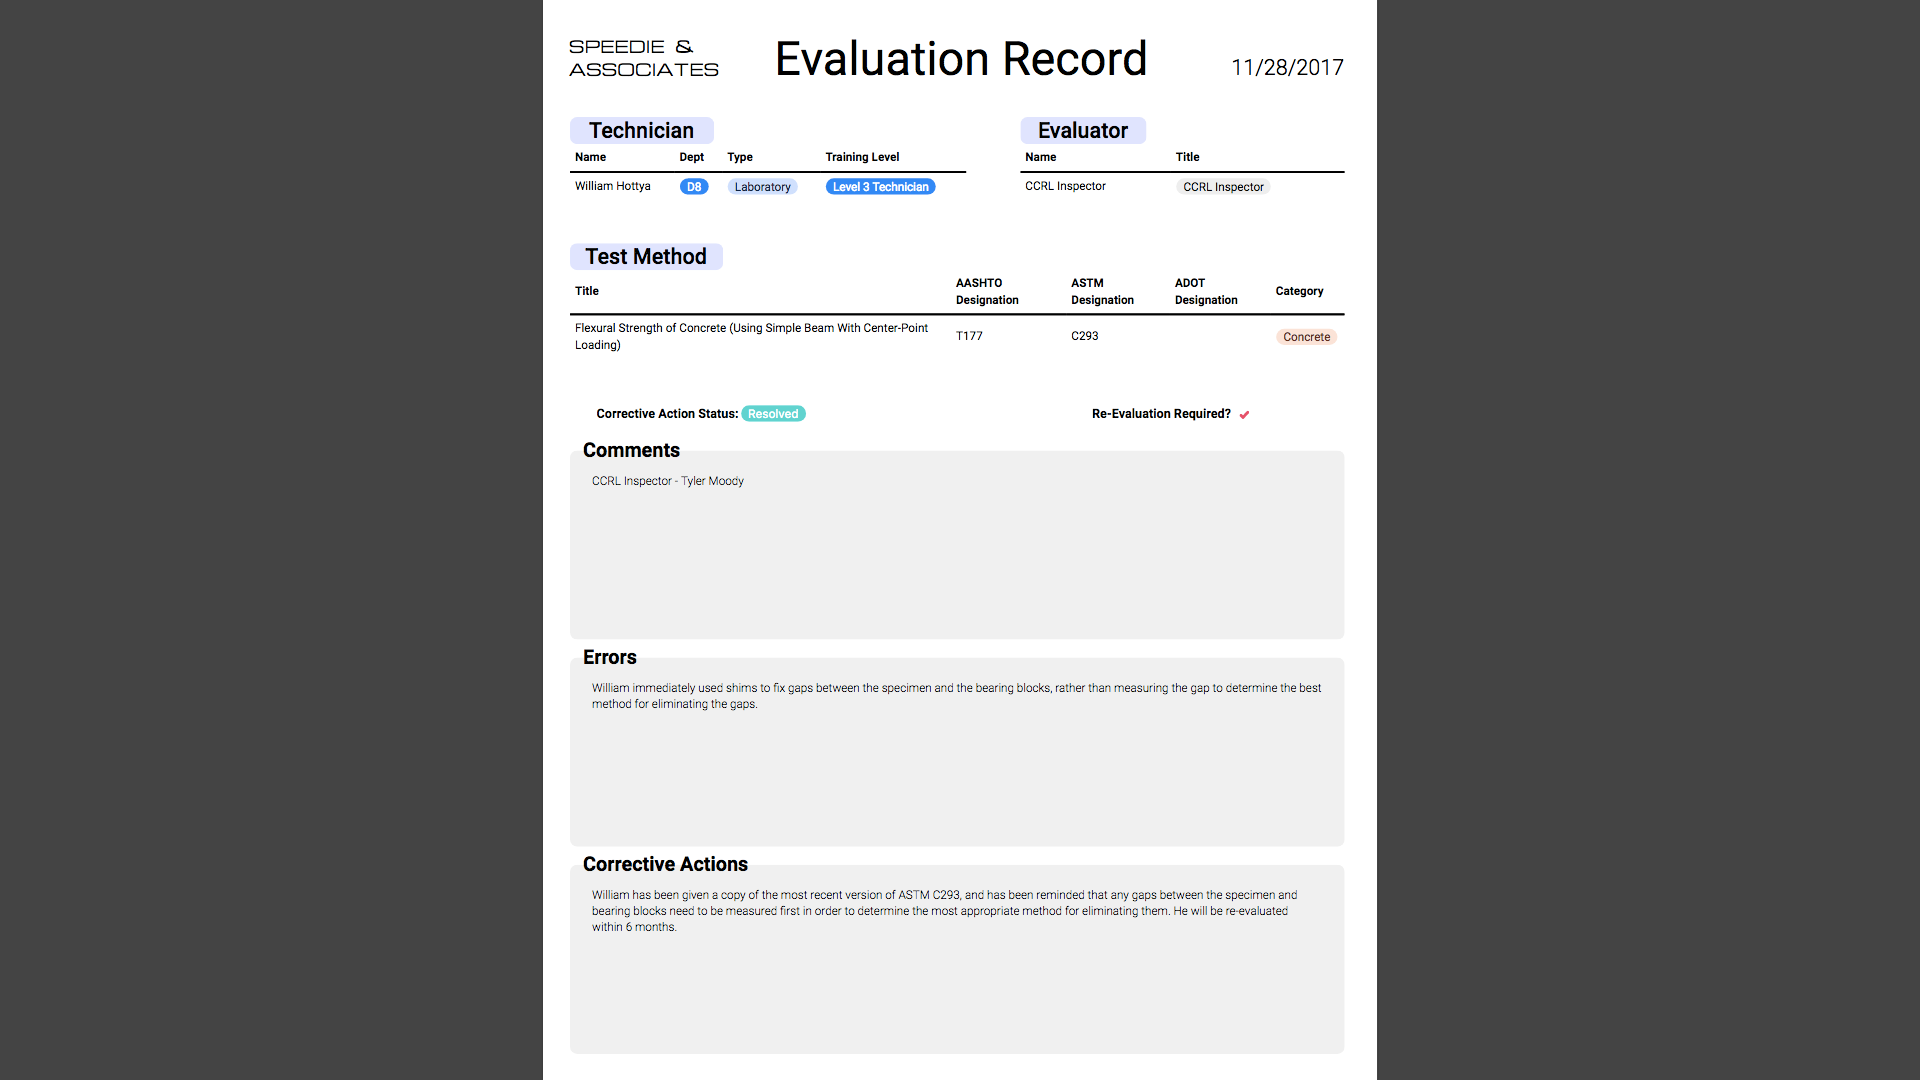Click the Technician section header
The width and height of the screenshot is (1920, 1080).
point(641,130)
